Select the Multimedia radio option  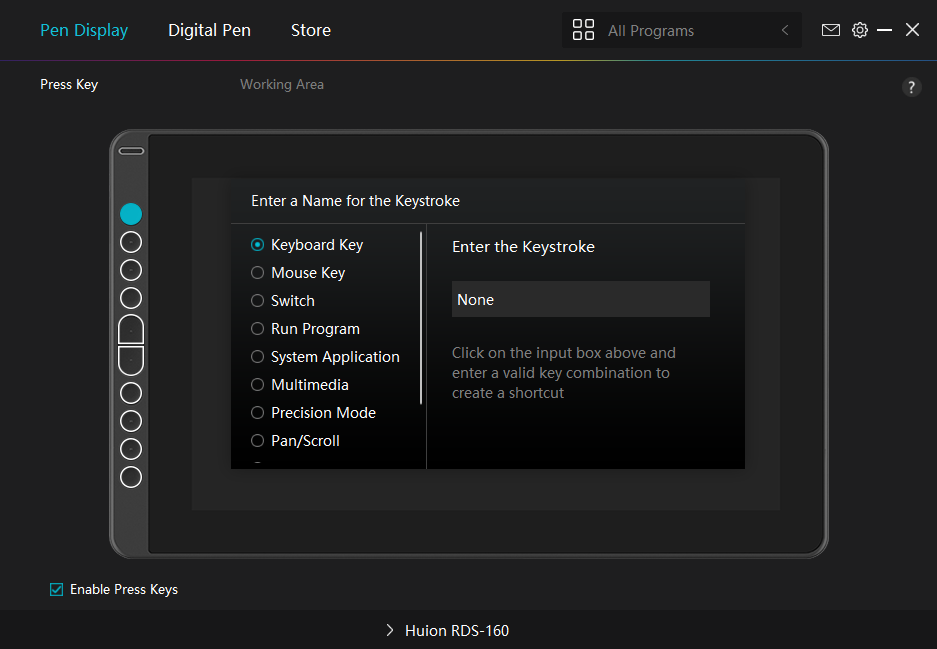tap(258, 385)
